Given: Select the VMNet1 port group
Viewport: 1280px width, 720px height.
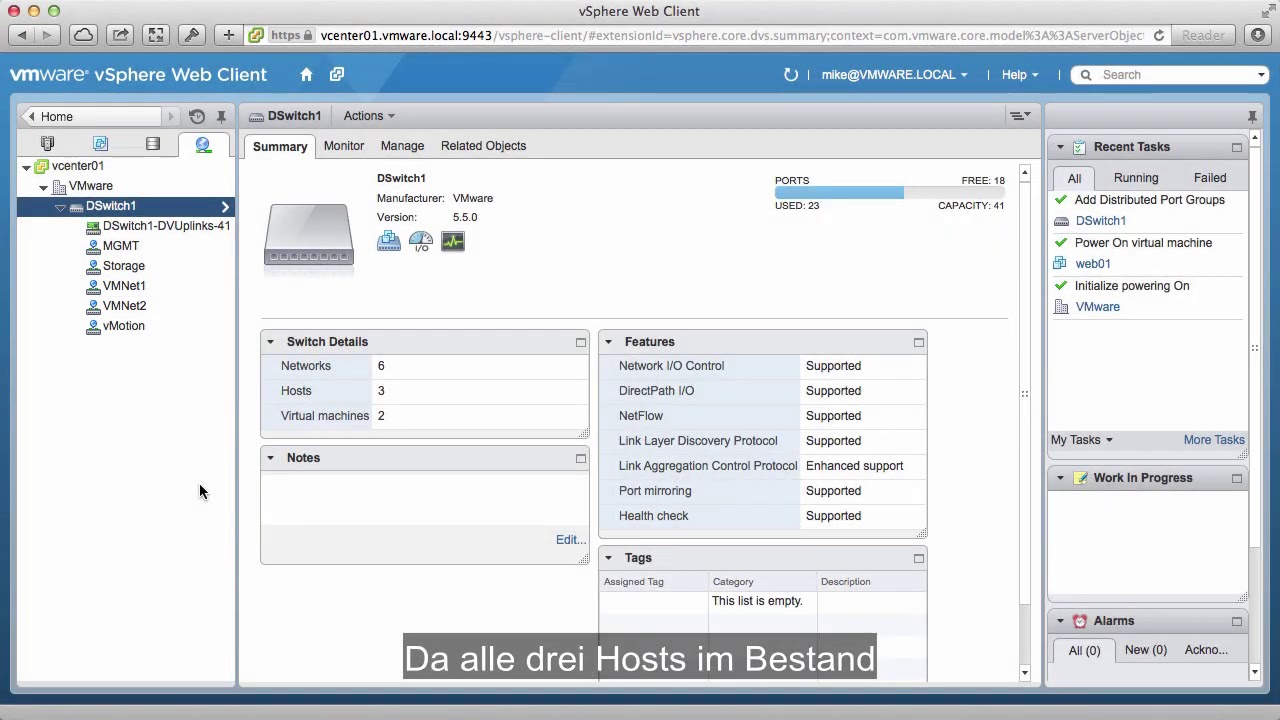Looking at the screenshot, I should tap(124, 286).
